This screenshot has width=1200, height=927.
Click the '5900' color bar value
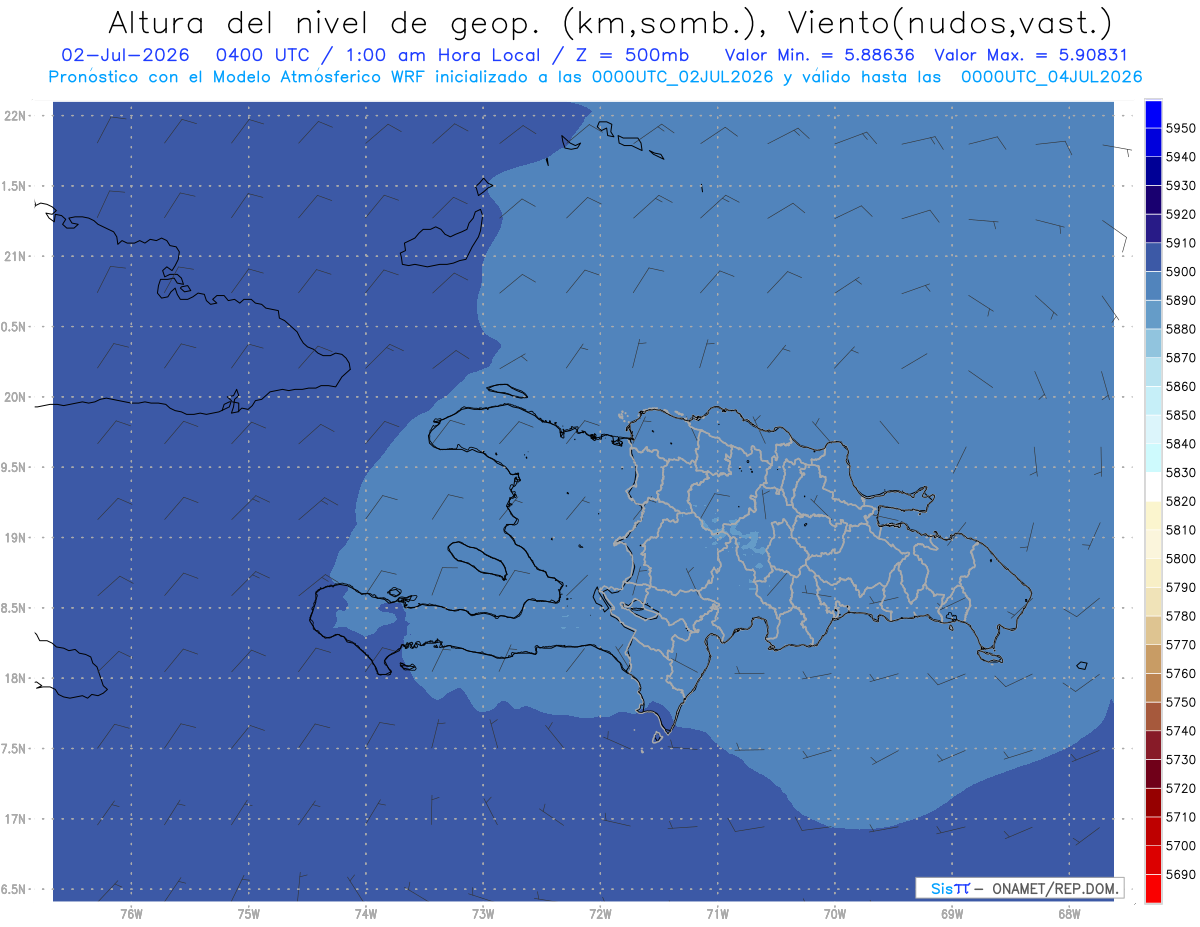pos(1180,272)
